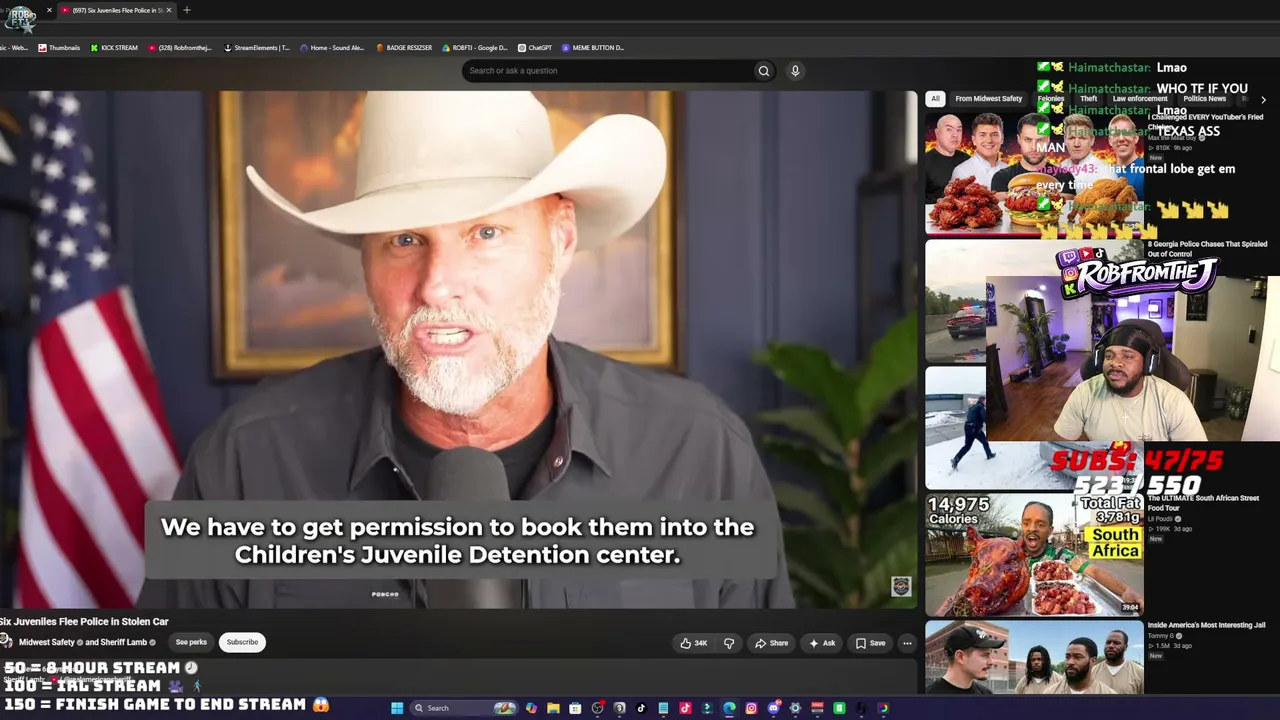The image size is (1280, 720).
Task: Open a new browser tab
Action: [186, 10]
